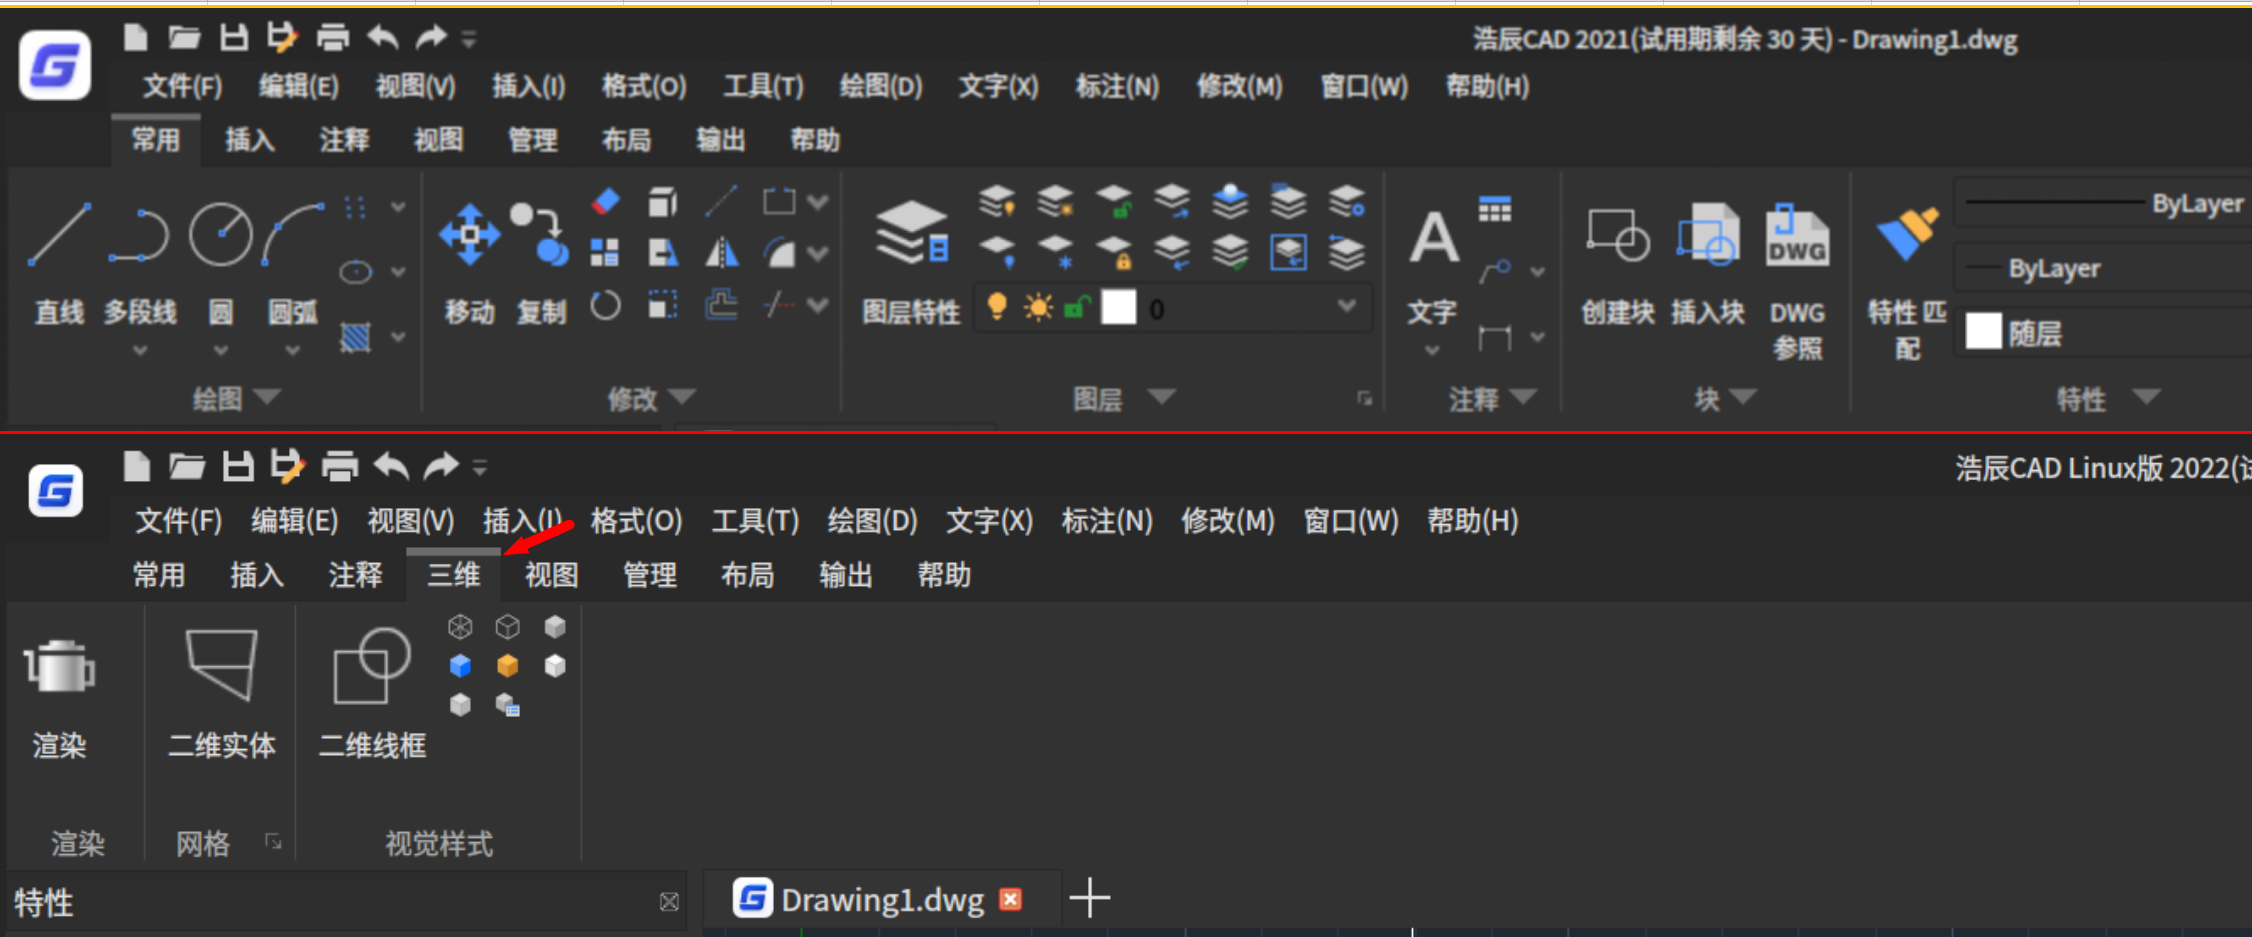
Task: Pick the 多段线 polyline tool in CAD 2021
Action: (139, 262)
